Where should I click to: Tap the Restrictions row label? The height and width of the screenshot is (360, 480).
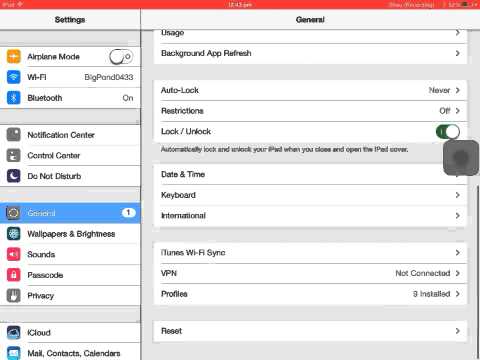pyautogui.click(x=182, y=111)
